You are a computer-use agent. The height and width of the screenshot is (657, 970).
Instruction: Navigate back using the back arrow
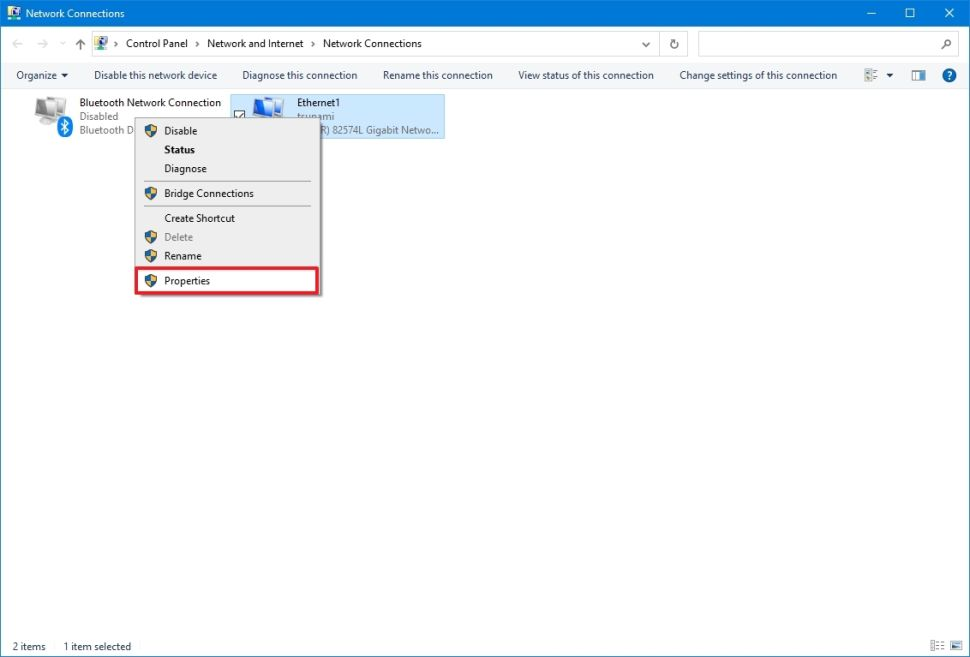tap(16, 43)
